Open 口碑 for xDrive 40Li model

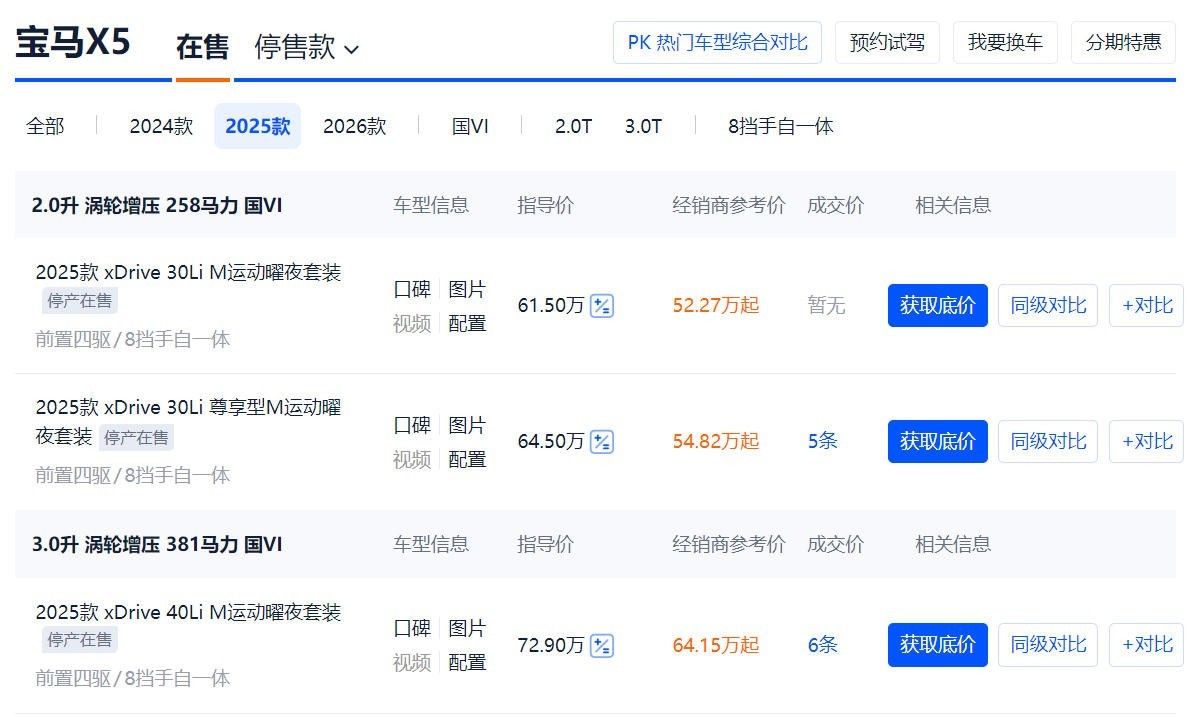tap(412, 629)
